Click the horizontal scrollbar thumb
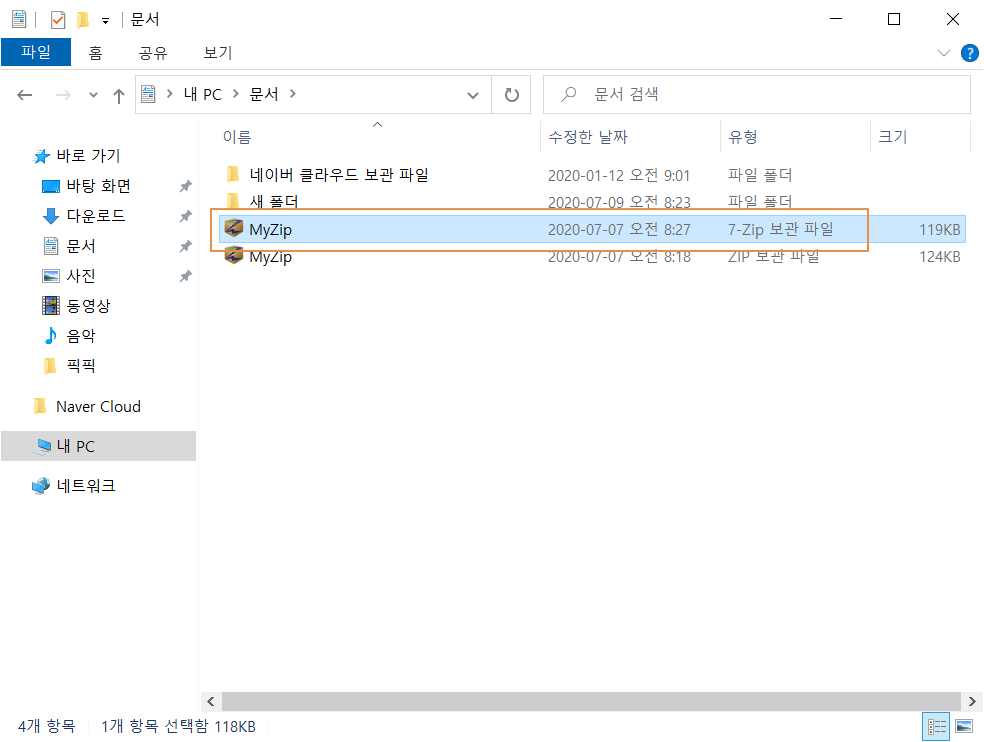Screen dimensions: 984x742 [x=591, y=701]
